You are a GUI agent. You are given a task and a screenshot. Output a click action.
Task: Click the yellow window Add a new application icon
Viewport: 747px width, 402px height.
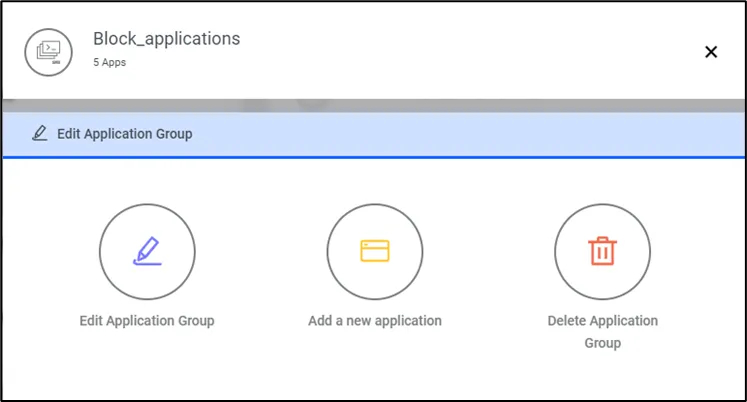point(375,251)
